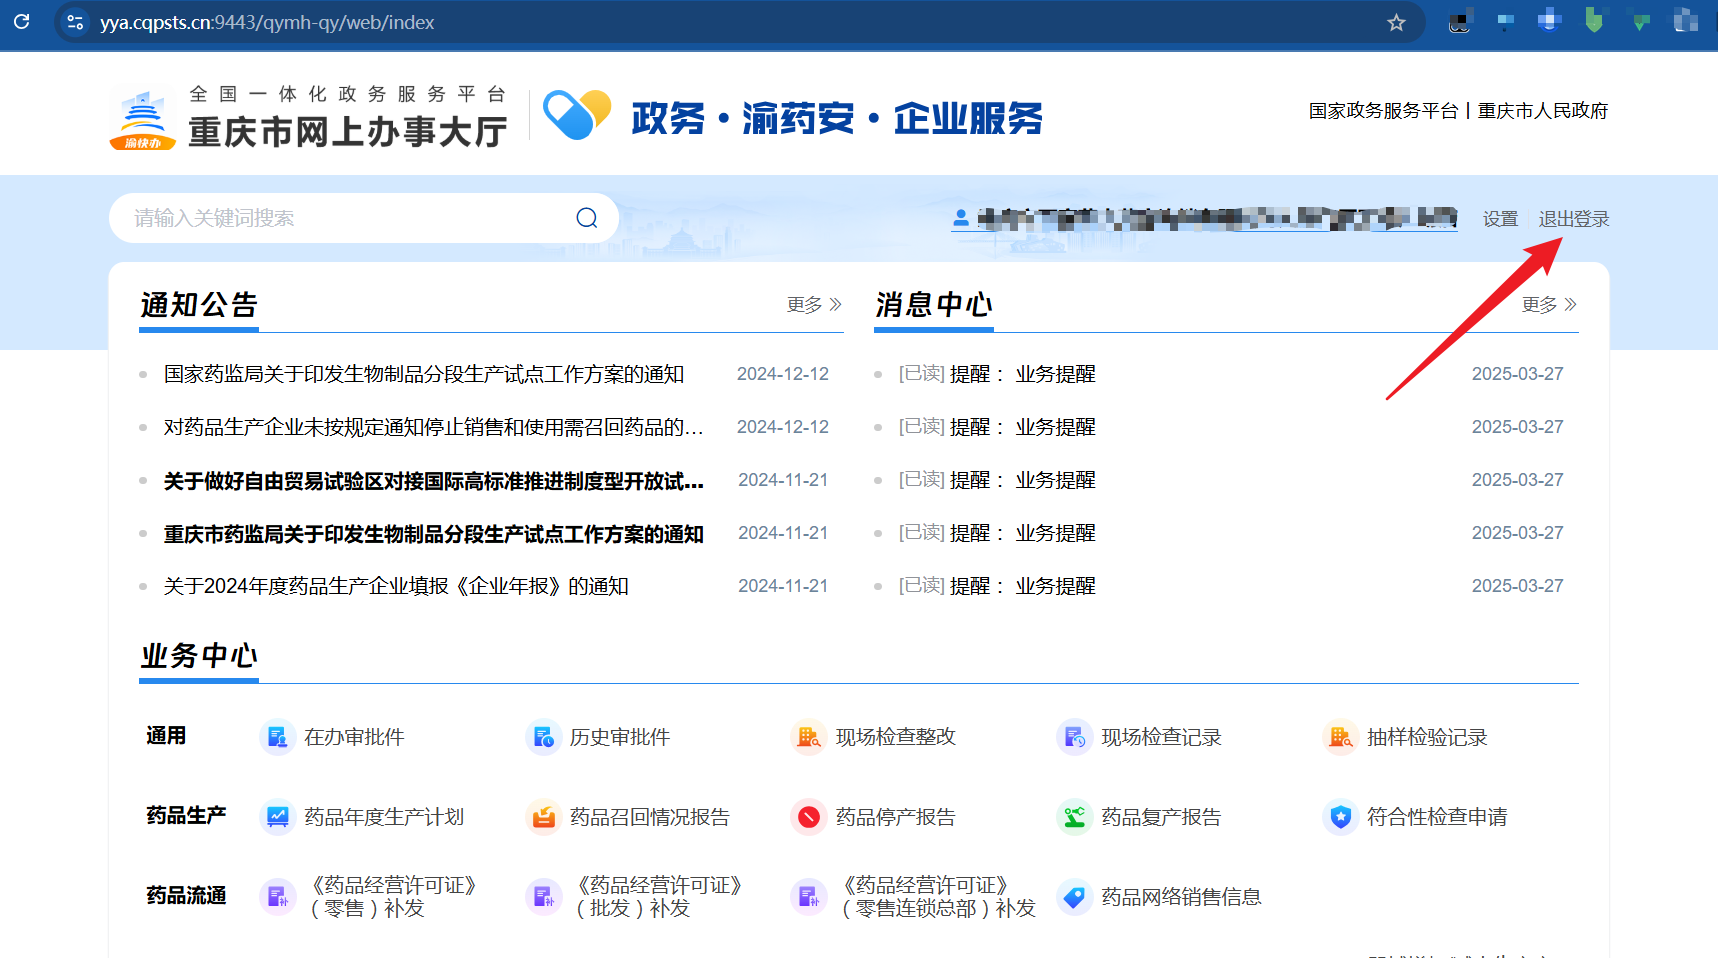This screenshot has width=1718, height=958.
Task: Click the 重庆市网上办事大厅 title
Action: click(x=347, y=132)
